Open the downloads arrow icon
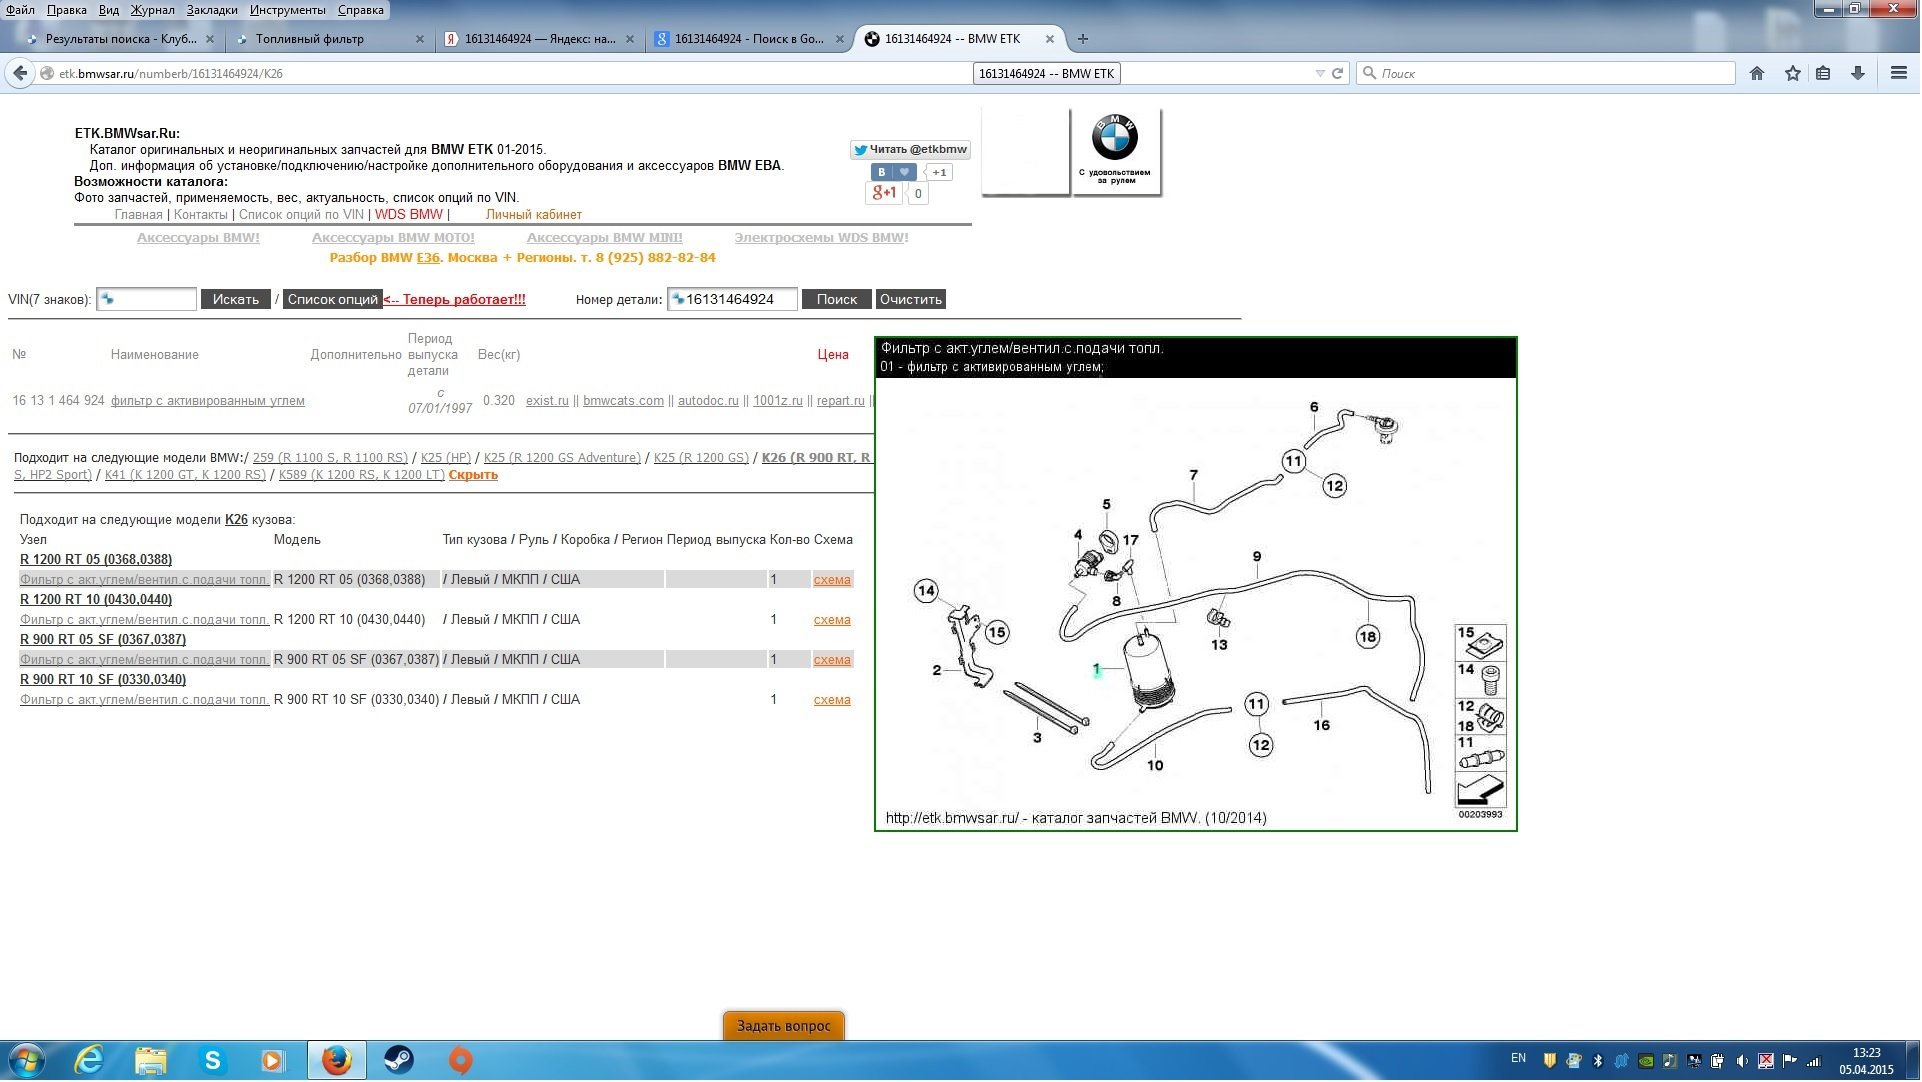 coord(1858,73)
